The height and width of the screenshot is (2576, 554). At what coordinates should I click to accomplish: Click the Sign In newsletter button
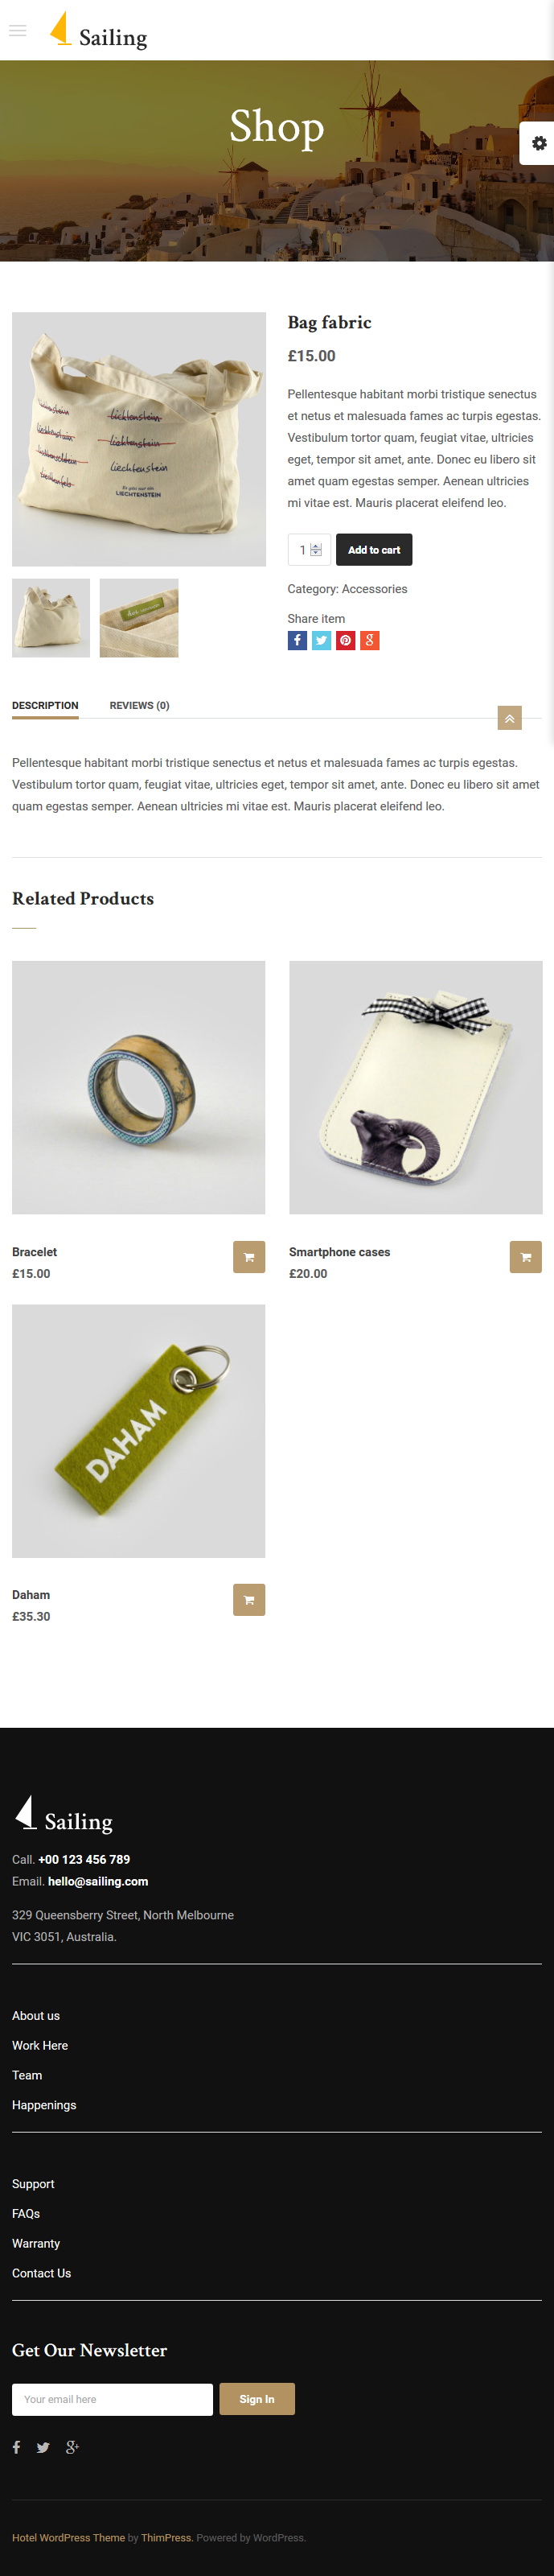[x=257, y=2400]
